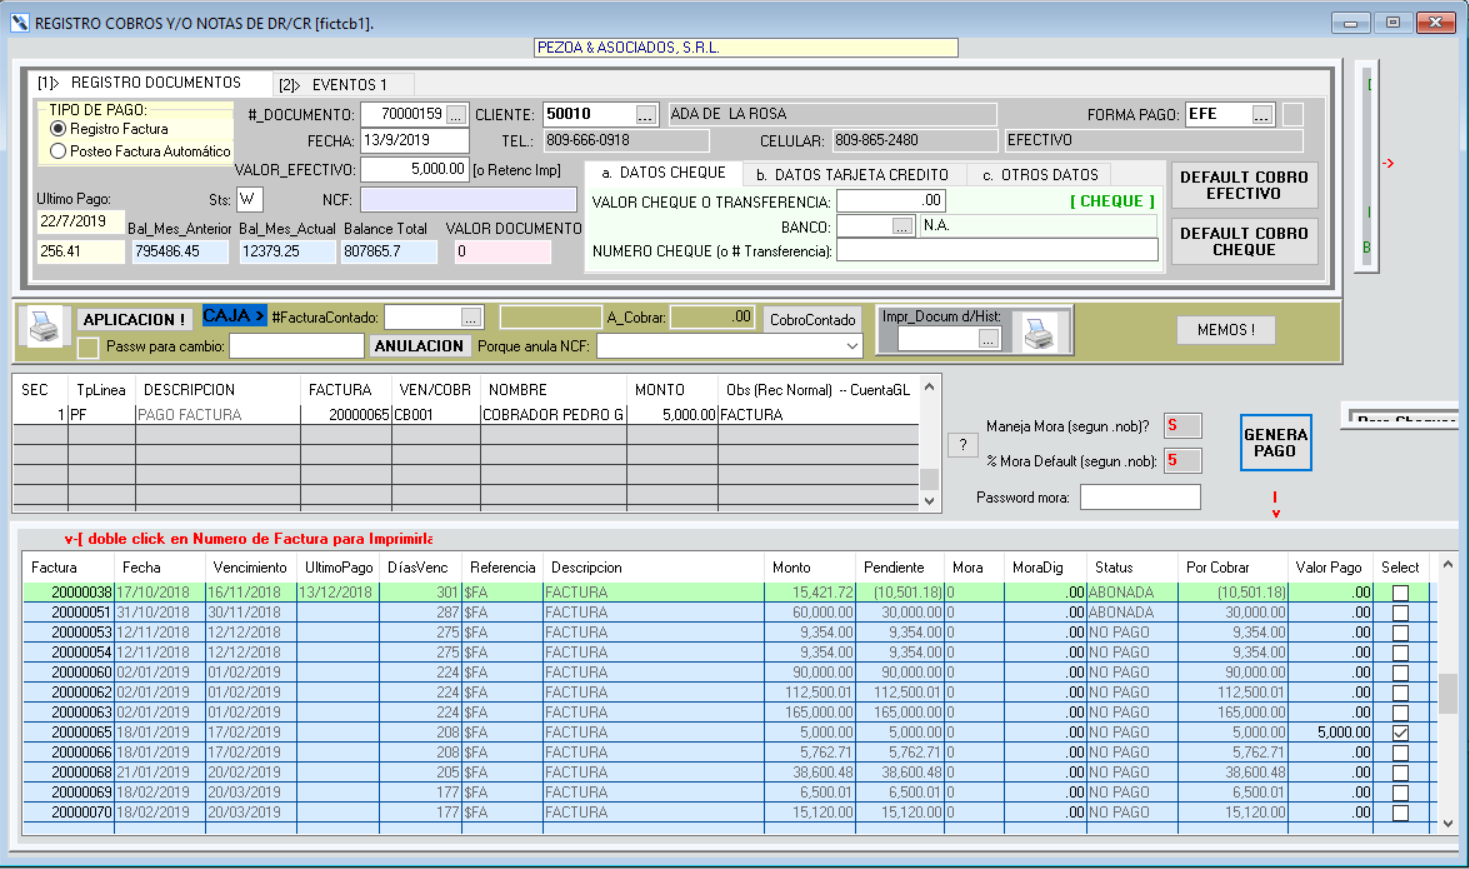The width and height of the screenshot is (1469, 869).
Task: Click the A_Cobrar amount field
Action: (x=712, y=317)
